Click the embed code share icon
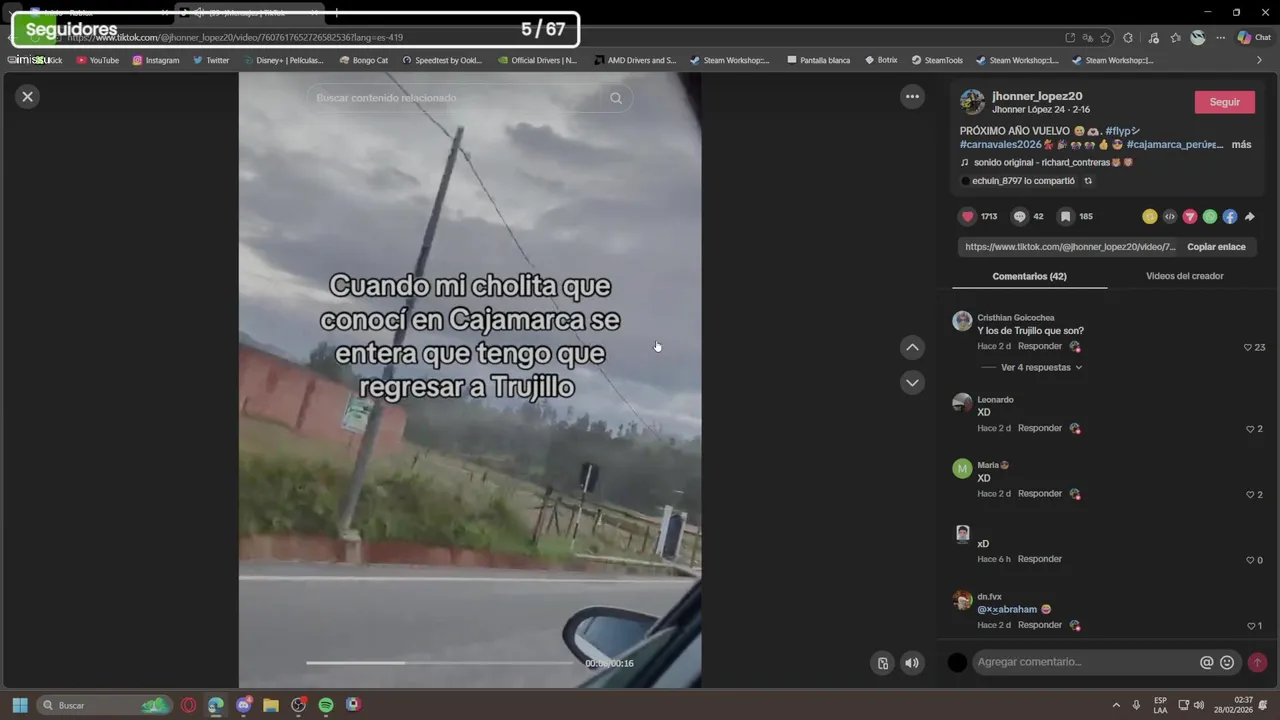 [x=1170, y=216]
